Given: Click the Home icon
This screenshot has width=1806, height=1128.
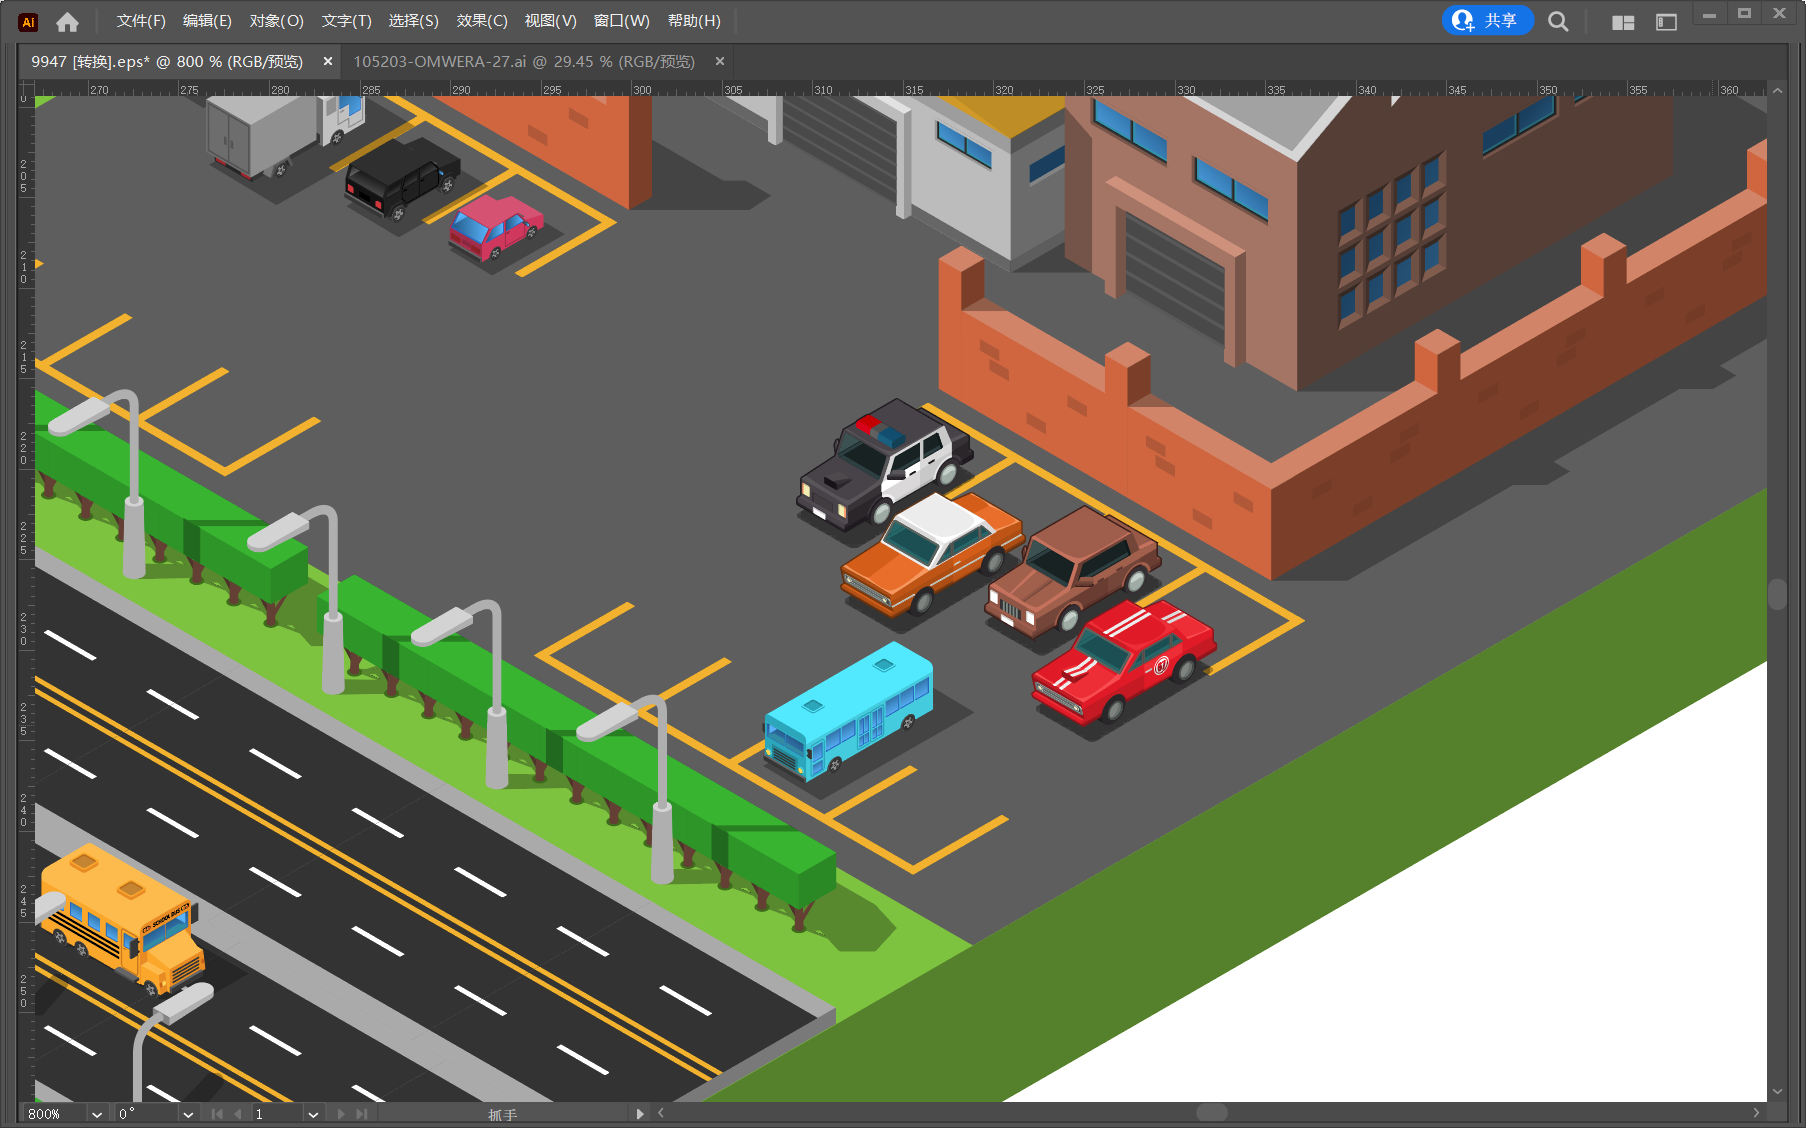Looking at the screenshot, I should pyautogui.click(x=67, y=21).
